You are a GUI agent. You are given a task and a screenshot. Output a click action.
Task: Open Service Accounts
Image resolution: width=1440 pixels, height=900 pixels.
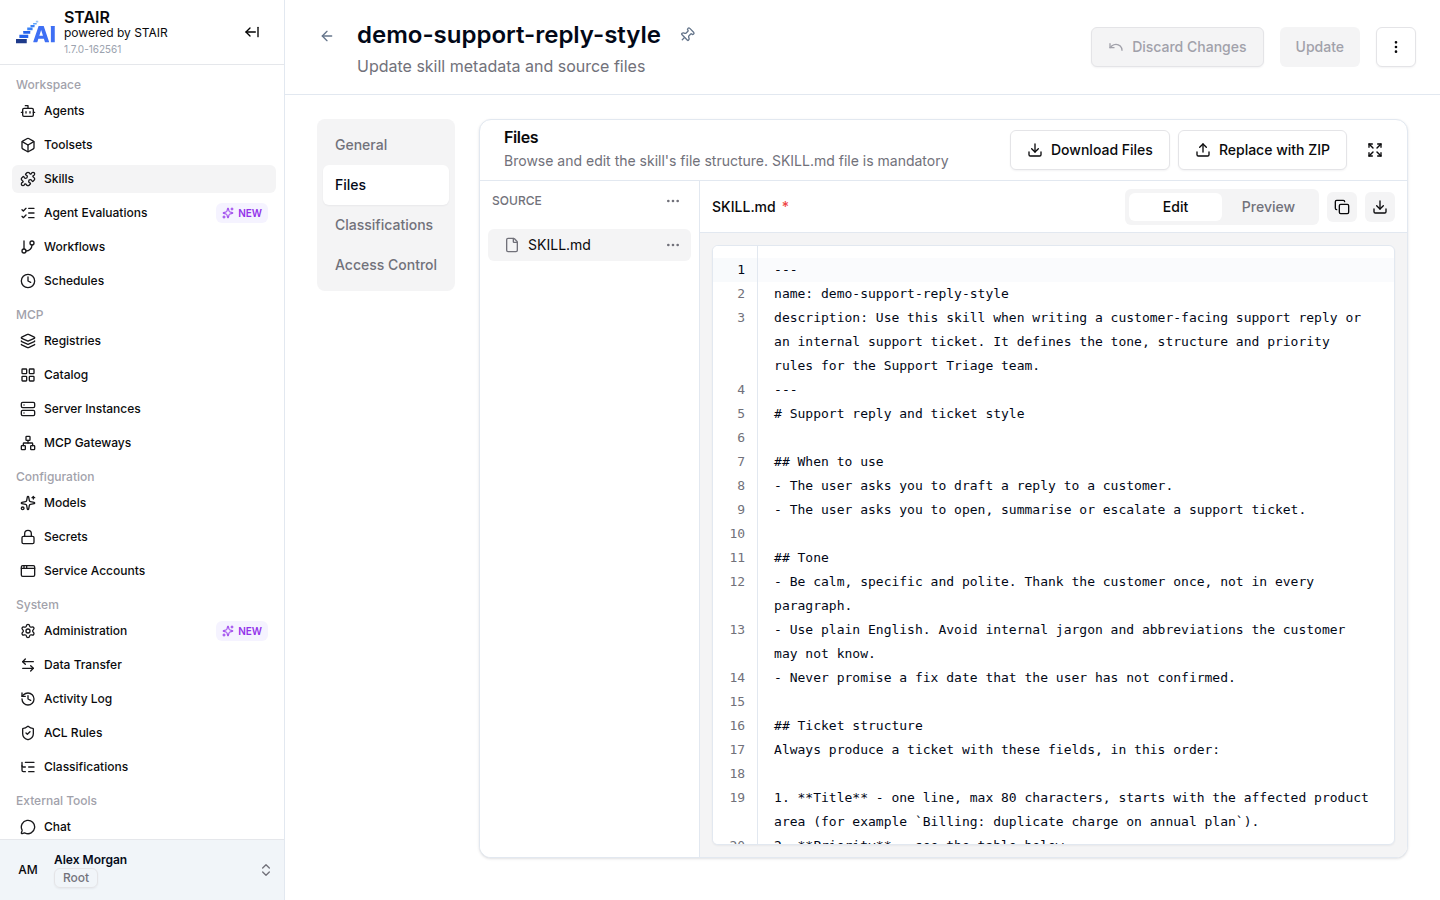pos(144,571)
